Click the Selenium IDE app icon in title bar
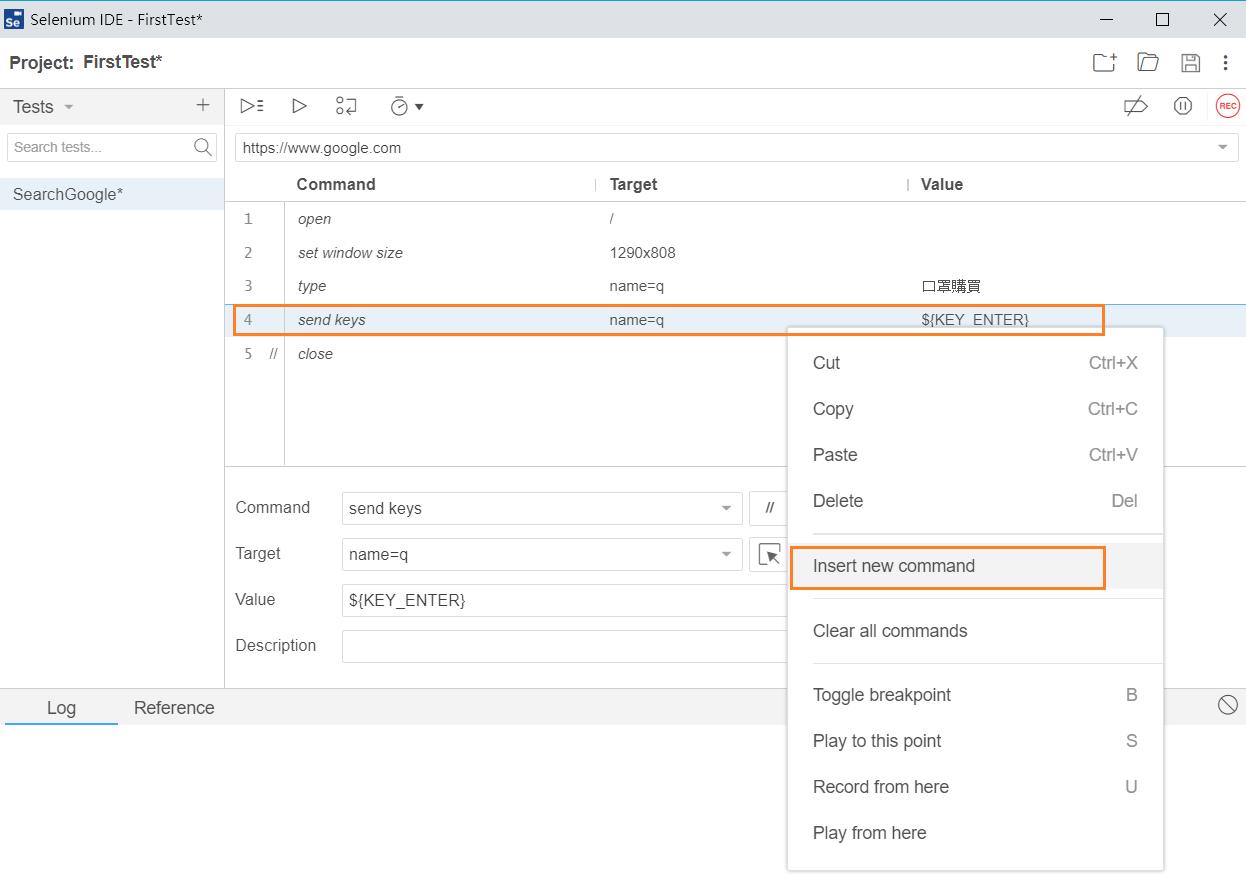The width and height of the screenshot is (1246, 884). click(14, 20)
